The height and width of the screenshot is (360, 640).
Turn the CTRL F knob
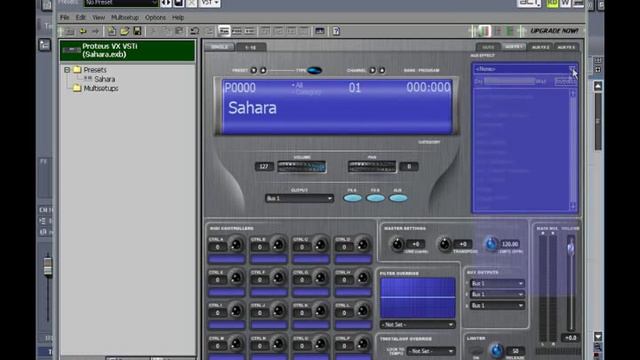tap(278, 277)
